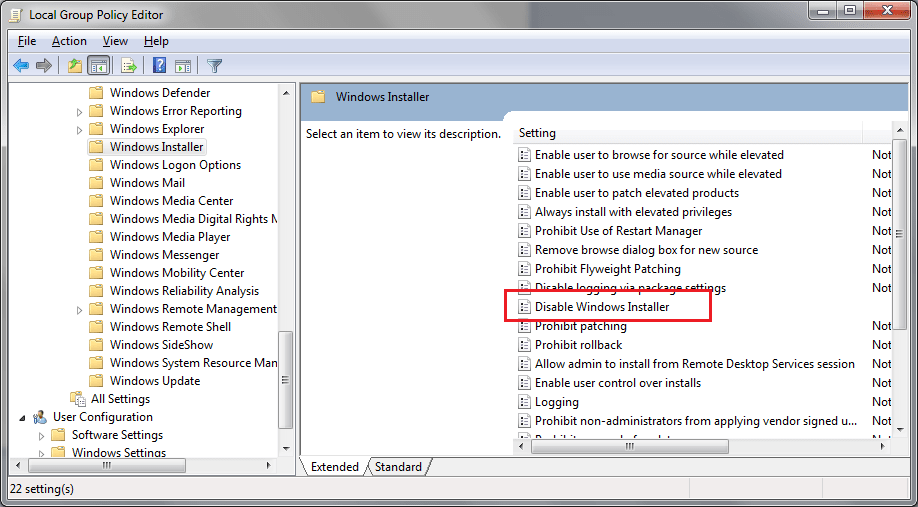Toggle the Show/Hide Action Pane icon
The height and width of the screenshot is (507, 918).
point(183,66)
